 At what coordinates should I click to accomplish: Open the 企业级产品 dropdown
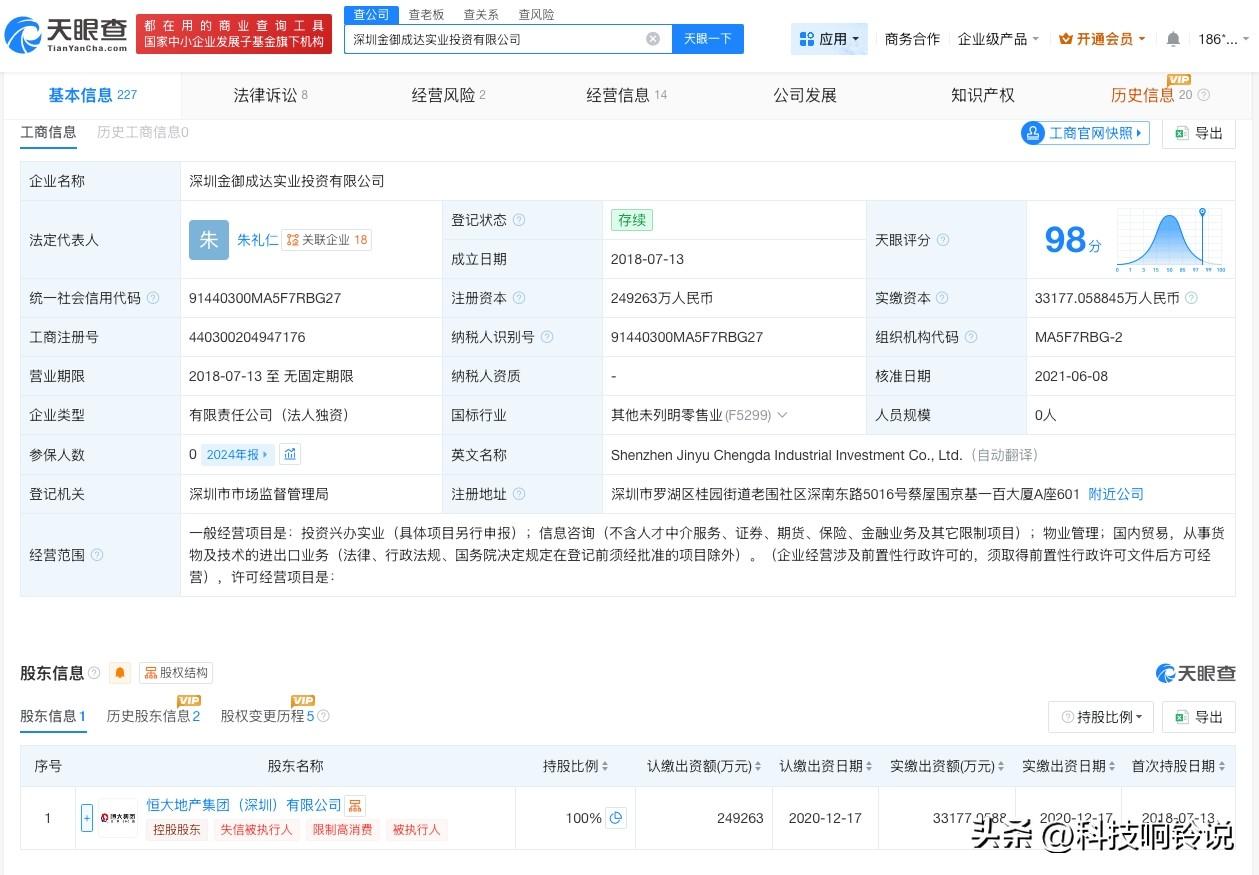[x=998, y=39]
